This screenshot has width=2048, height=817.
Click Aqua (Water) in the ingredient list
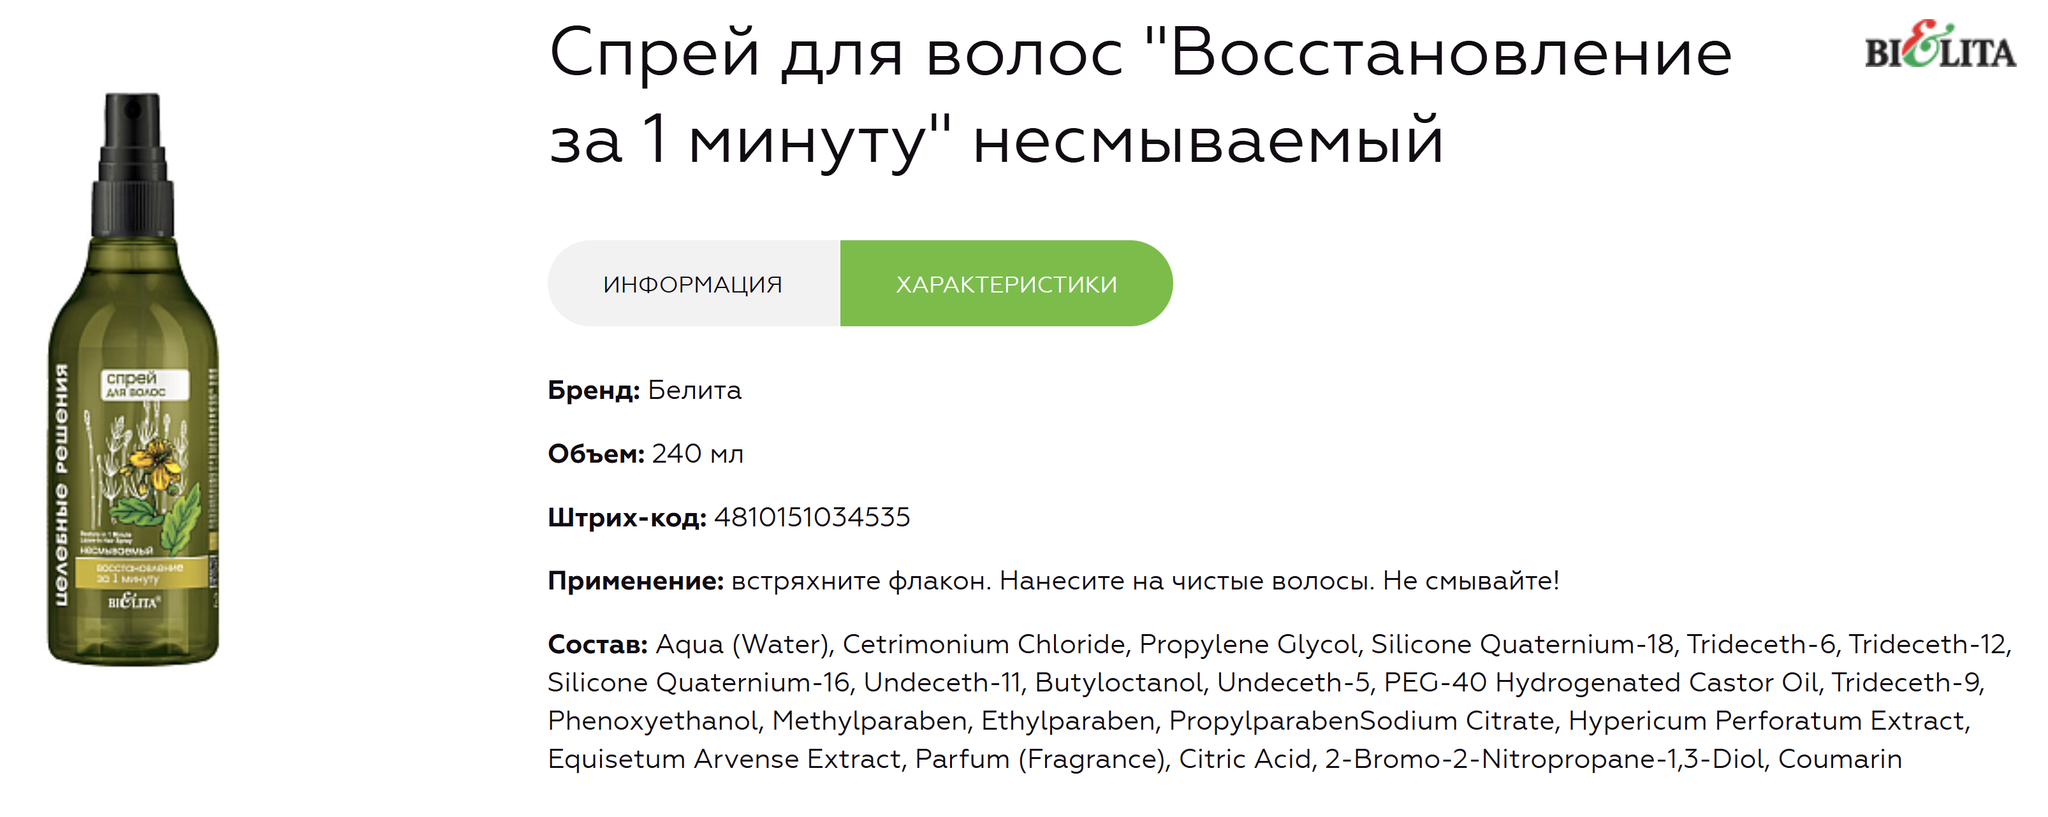742,645
